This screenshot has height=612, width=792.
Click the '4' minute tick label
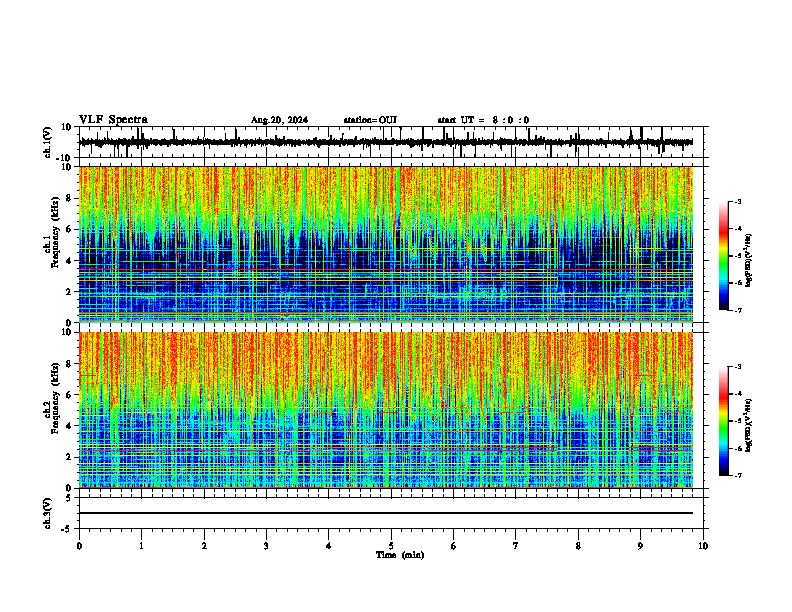click(x=328, y=546)
